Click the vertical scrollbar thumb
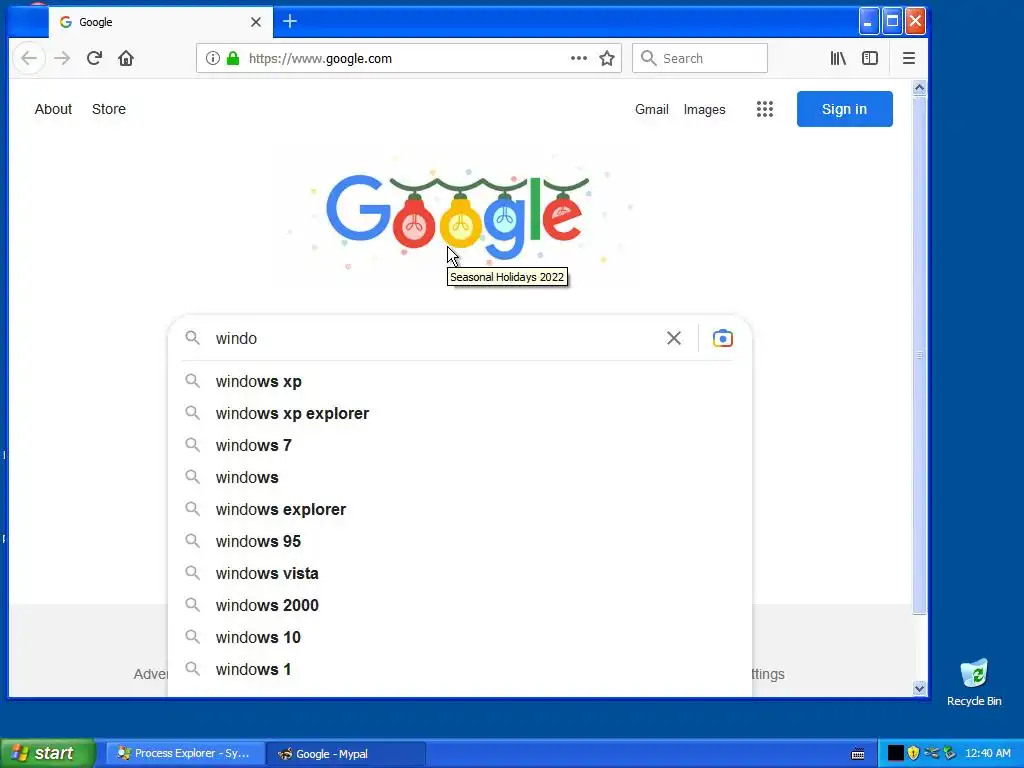The width and height of the screenshot is (1024, 768). pyautogui.click(x=920, y=355)
